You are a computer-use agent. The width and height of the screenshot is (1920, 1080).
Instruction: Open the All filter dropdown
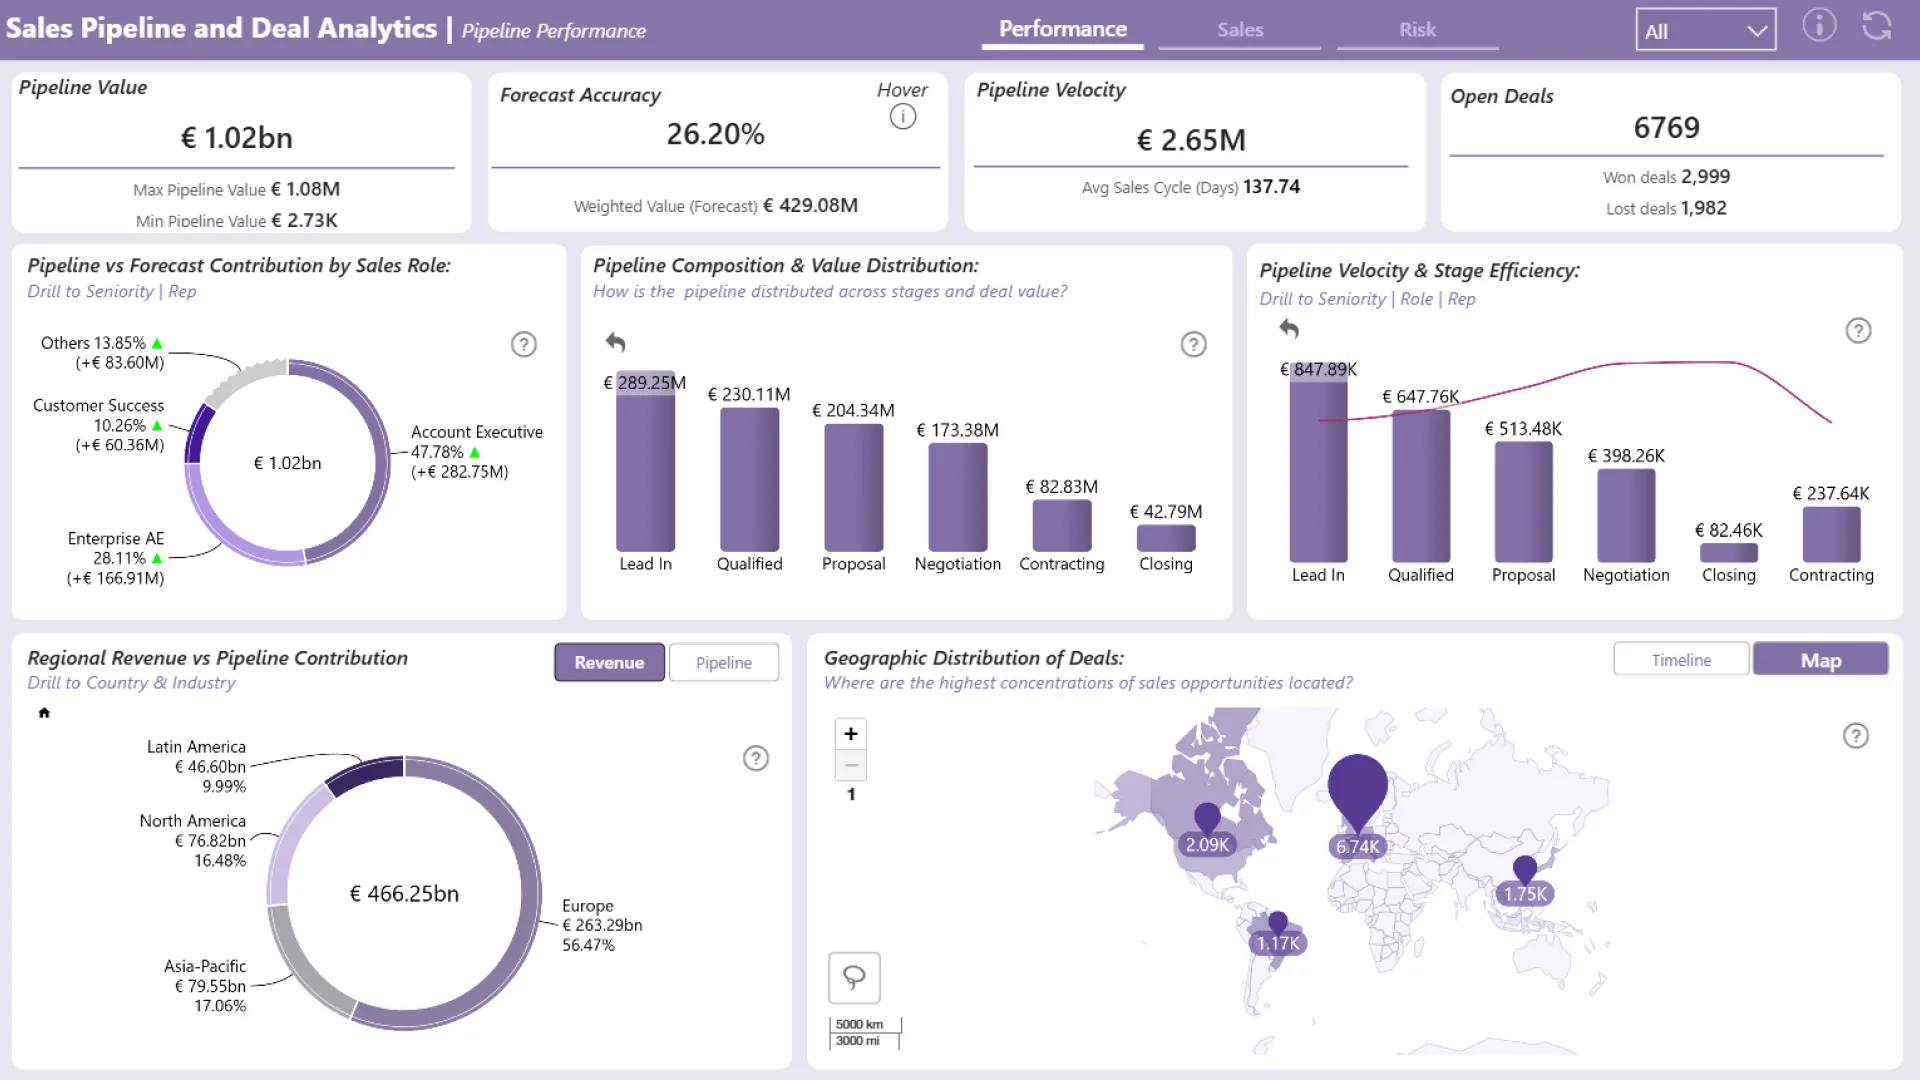[1705, 30]
